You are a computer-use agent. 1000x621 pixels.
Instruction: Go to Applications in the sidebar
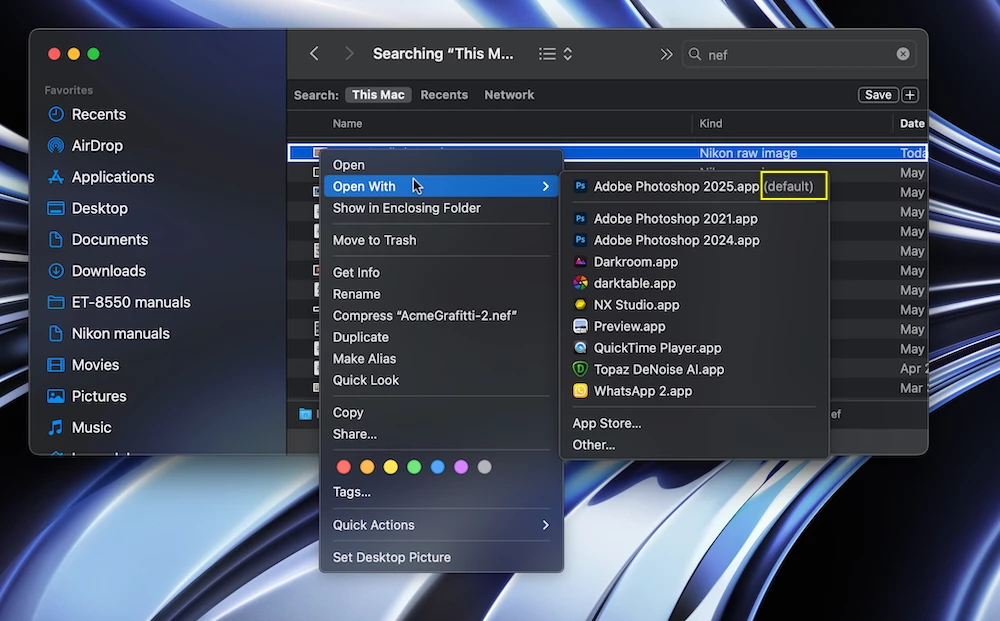[101, 177]
